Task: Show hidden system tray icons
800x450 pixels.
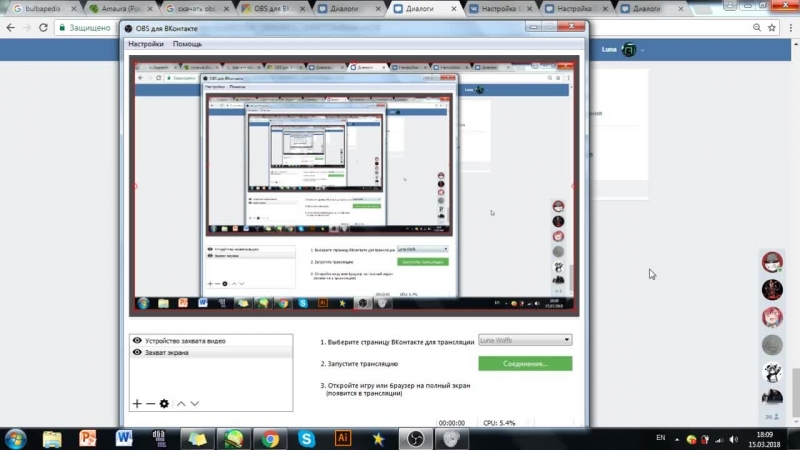Action: [x=677, y=439]
